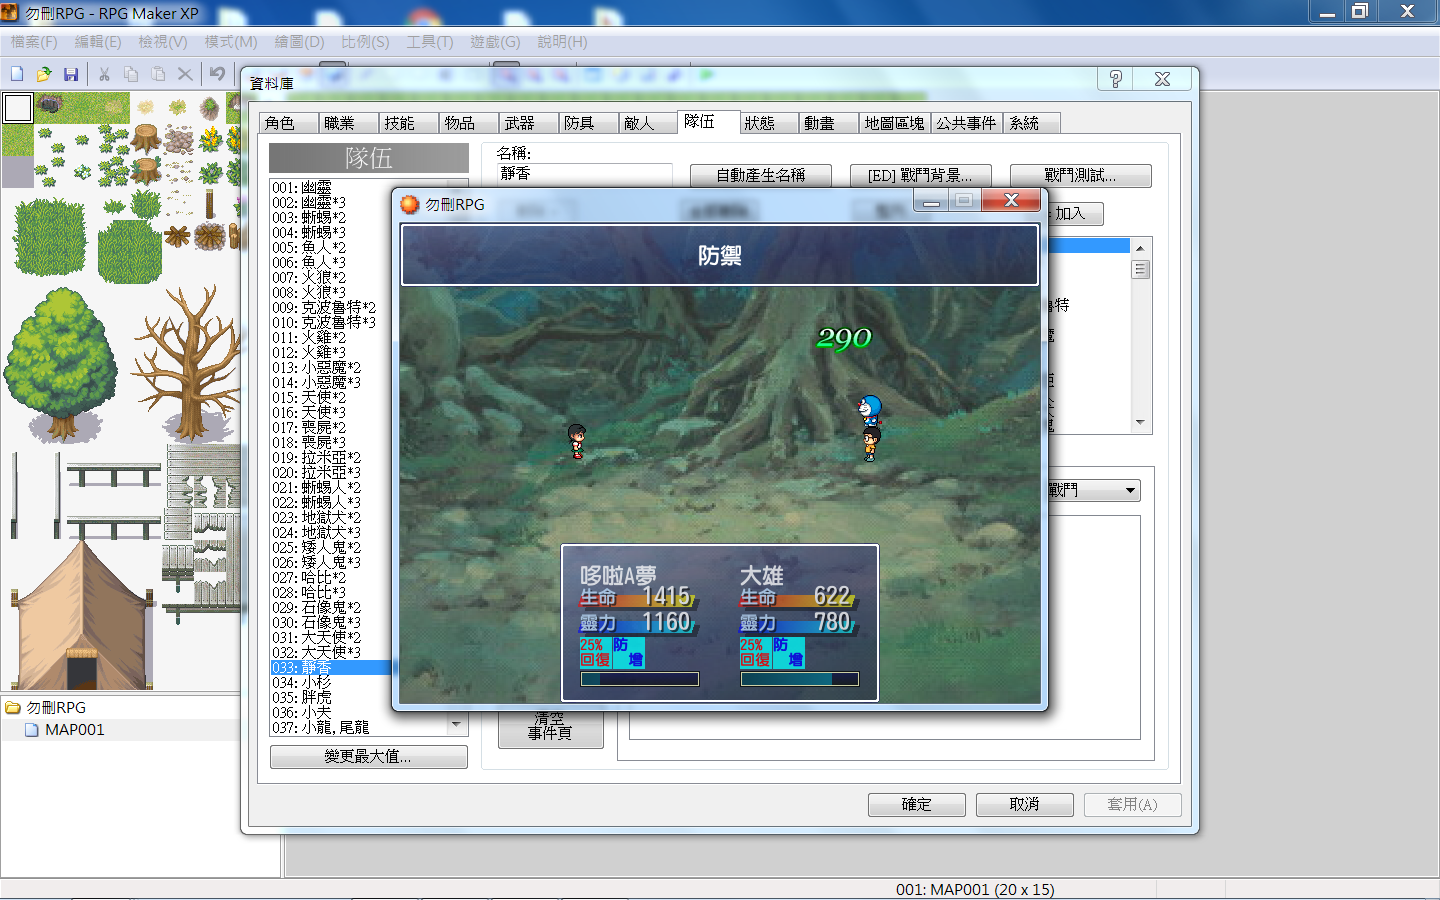The image size is (1440, 900).
Task: Click the Delete X toolbar icon
Action: coord(185,74)
